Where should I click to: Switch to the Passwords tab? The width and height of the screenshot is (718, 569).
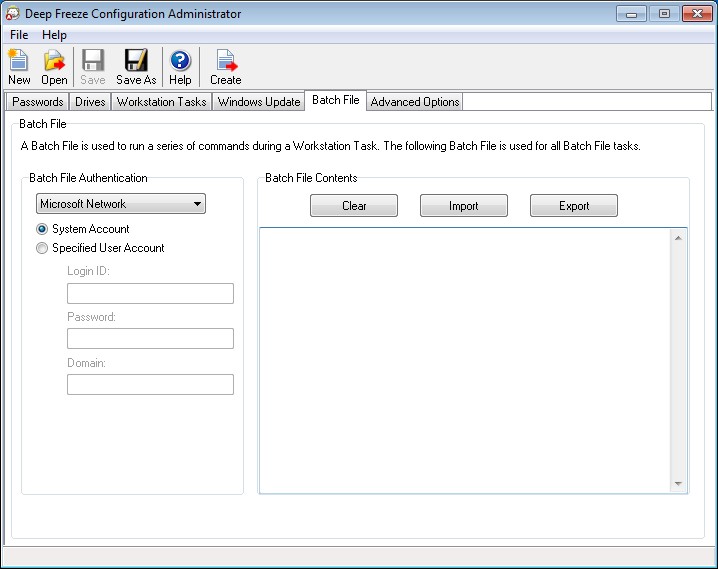coord(38,102)
